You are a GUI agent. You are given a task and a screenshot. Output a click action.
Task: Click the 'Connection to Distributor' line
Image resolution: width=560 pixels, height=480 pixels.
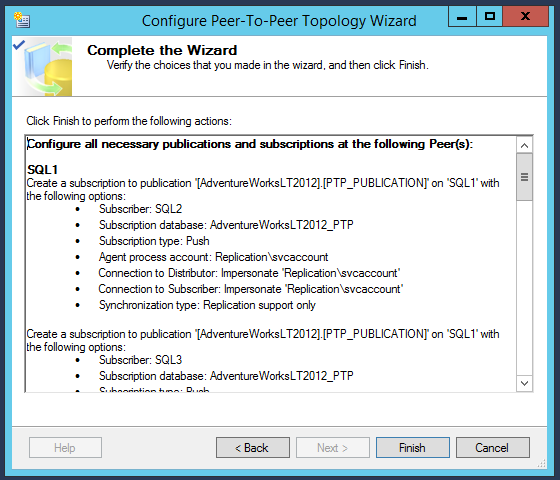pos(249,273)
